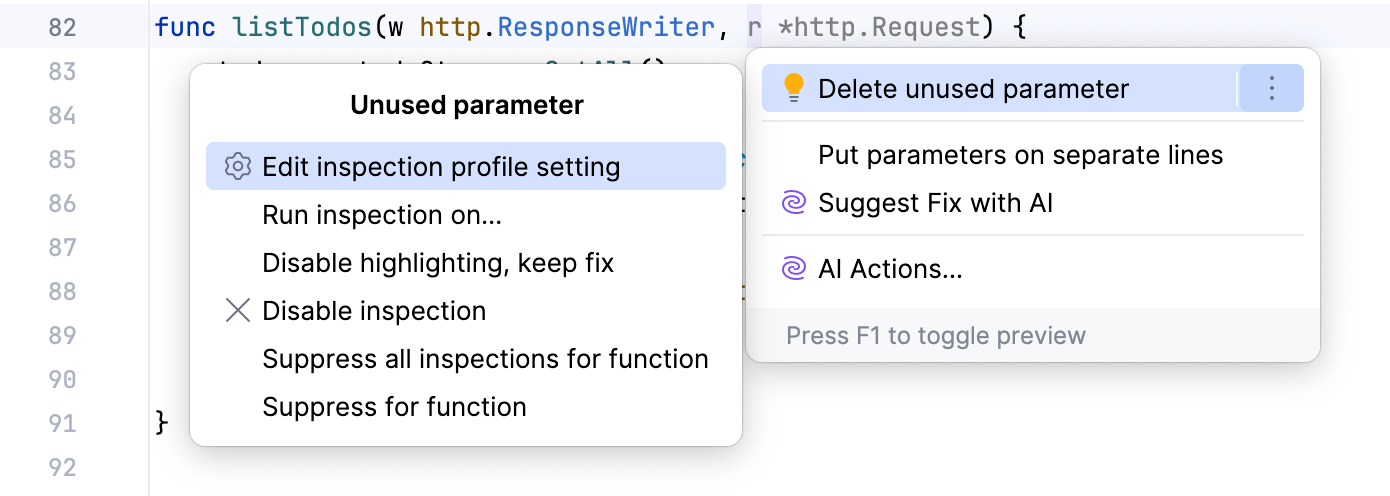Viewport: 1390px width, 496px height.
Task: Select Suppress for function
Action: pyautogui.click(x=394, y=407)
